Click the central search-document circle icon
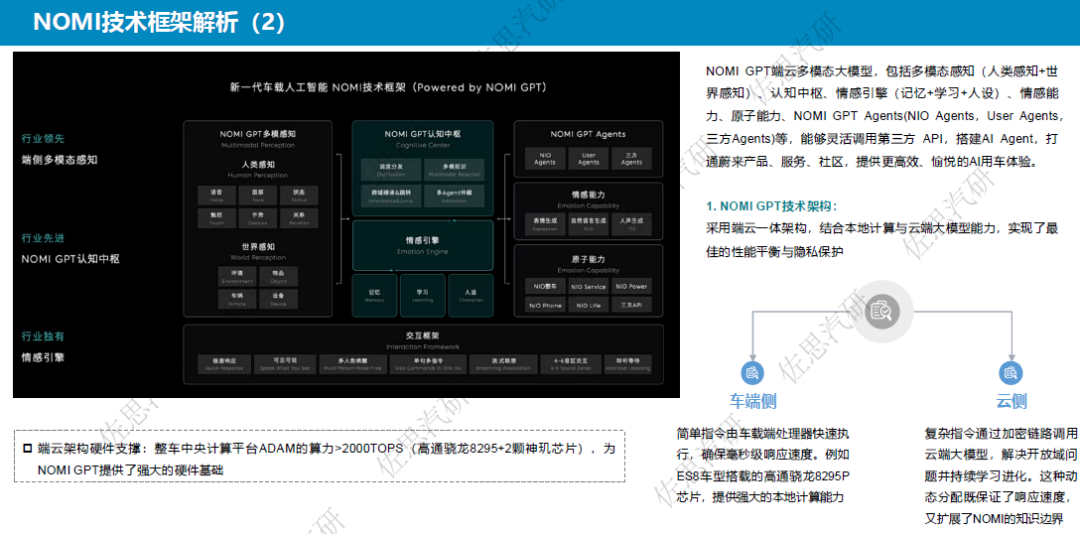Image resolution: width=1080 pixels, height=534 pixels. [x=884, y=312]
